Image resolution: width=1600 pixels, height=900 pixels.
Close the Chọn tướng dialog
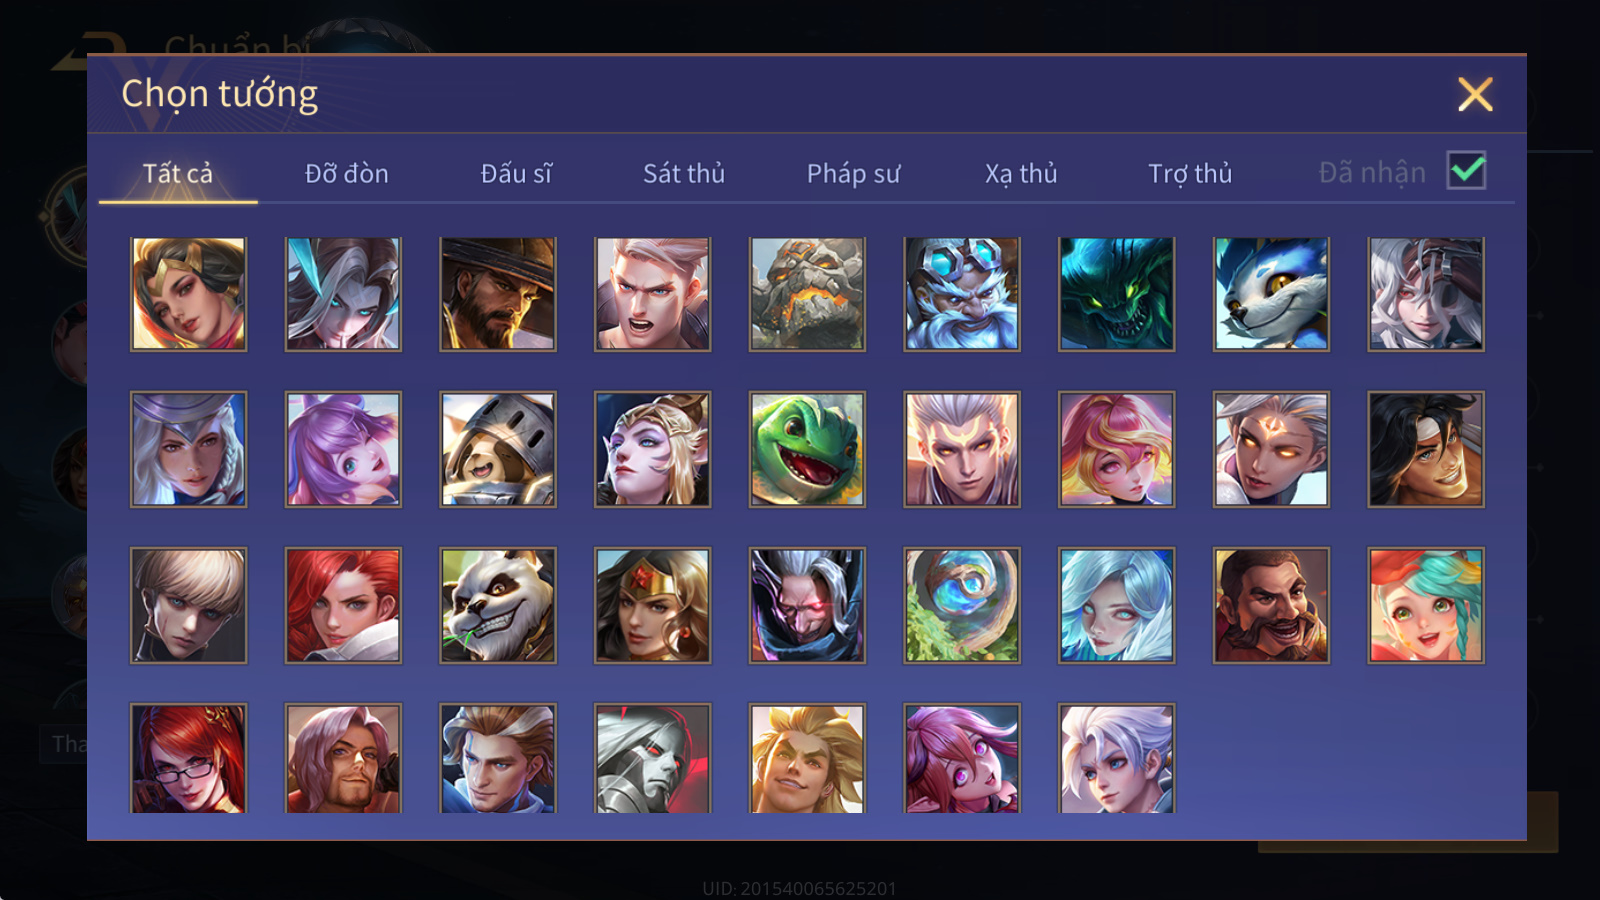(x=1475, y=94)
